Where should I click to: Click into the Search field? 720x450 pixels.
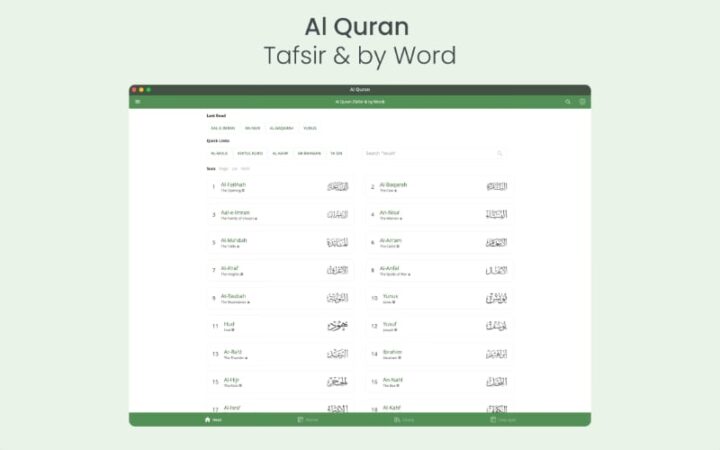pos(434,153)
